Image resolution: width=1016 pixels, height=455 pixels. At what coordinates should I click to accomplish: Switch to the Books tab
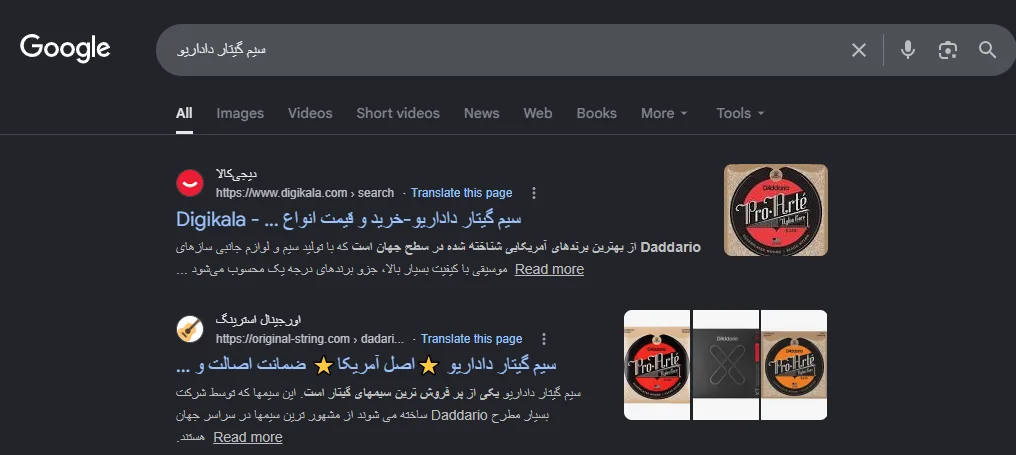596,113
